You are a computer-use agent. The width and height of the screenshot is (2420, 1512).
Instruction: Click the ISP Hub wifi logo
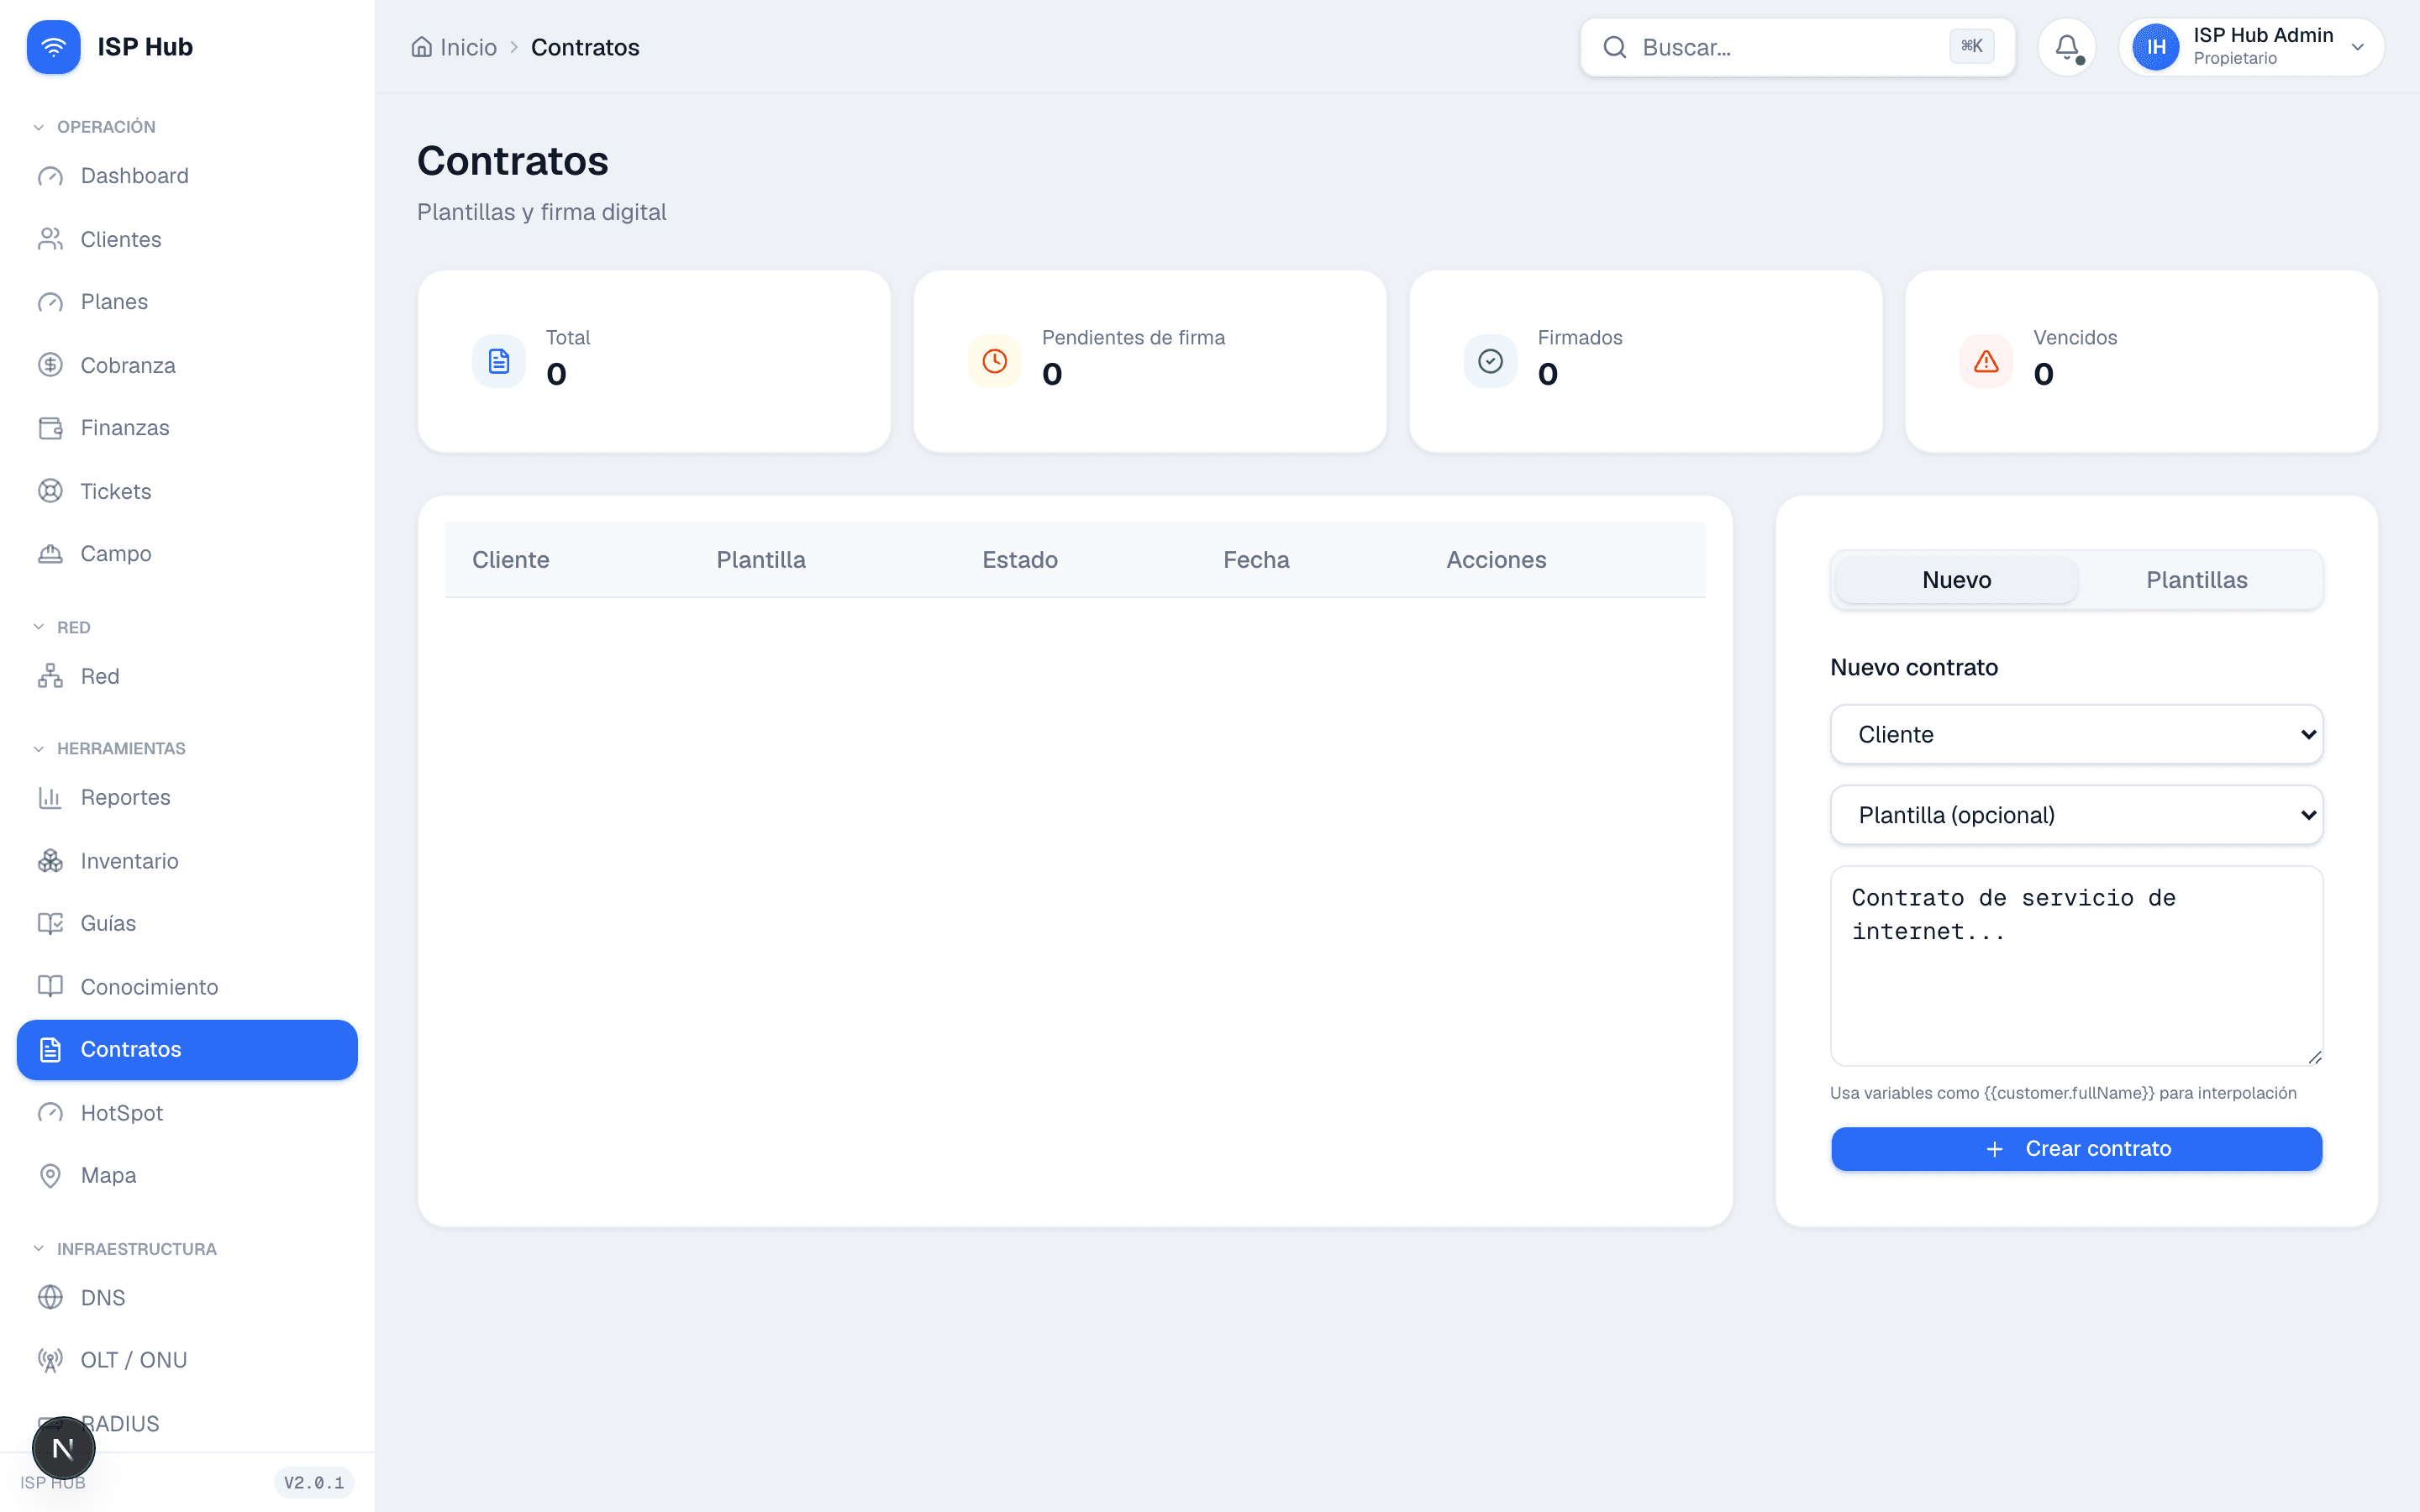53,47
